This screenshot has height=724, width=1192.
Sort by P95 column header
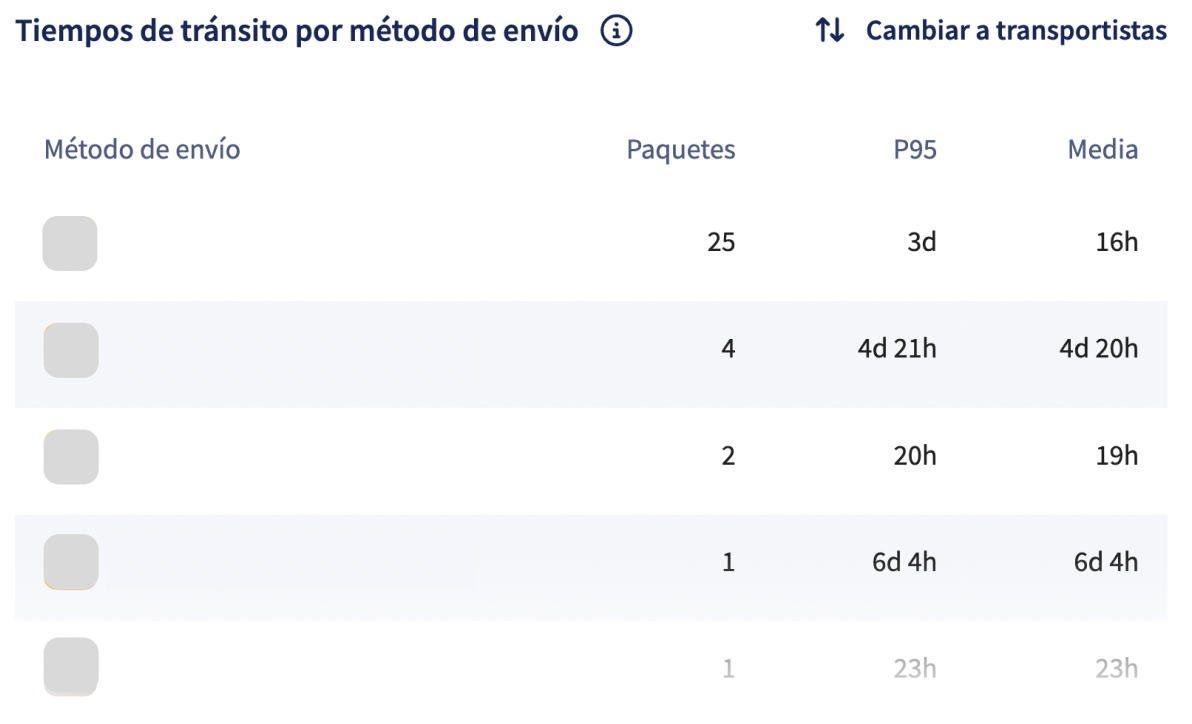click(x=915, y=149)
